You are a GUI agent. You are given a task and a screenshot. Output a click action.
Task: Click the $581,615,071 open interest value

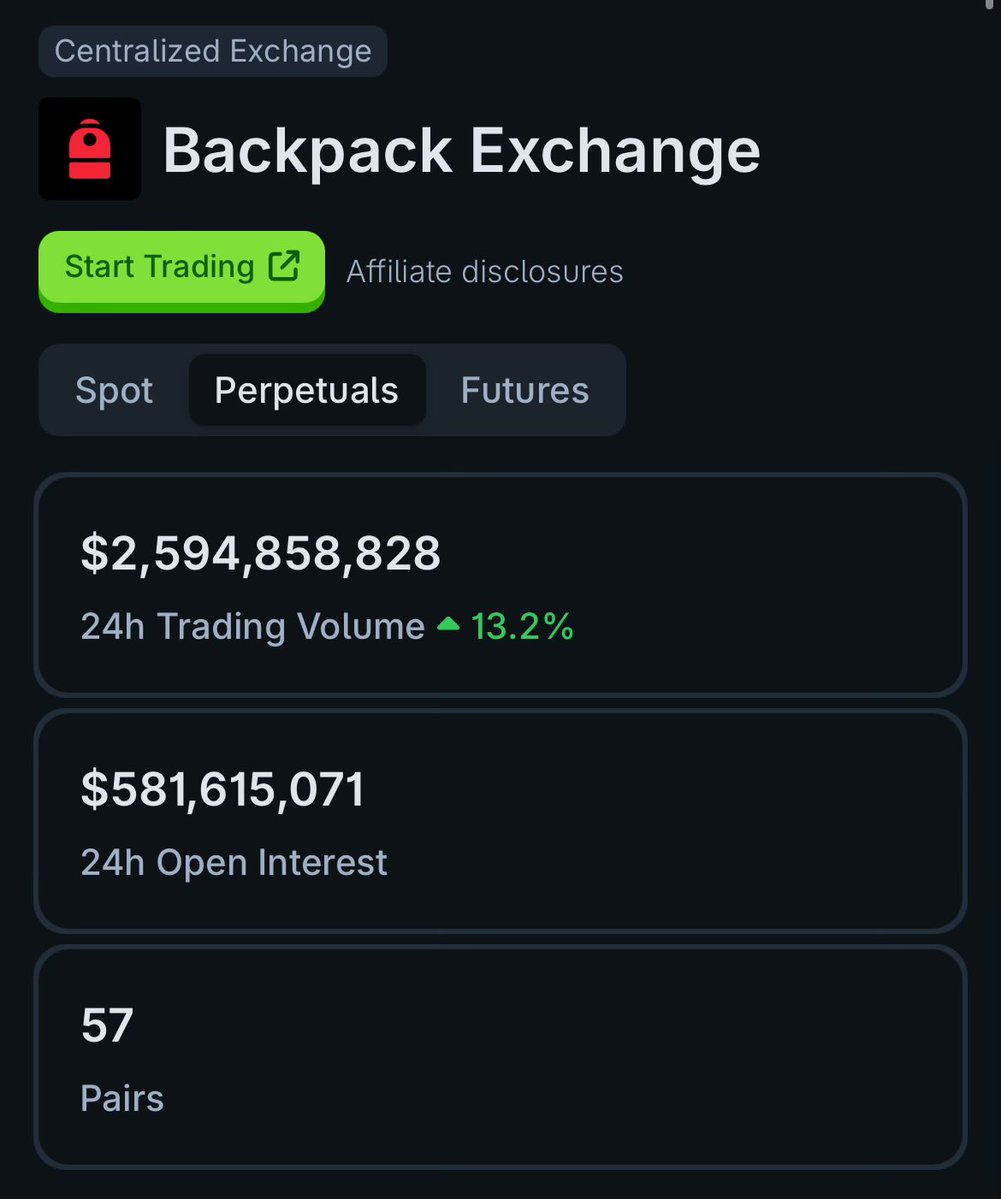pos(223,789)
